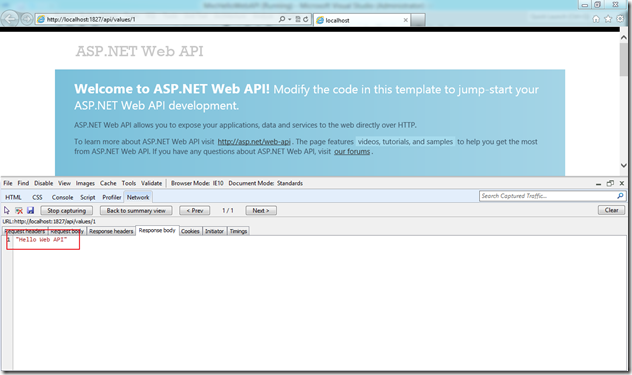Open the Validate menu
This screenshot has width=632, height=375.
pyautogui.click(x=152, y=183)
